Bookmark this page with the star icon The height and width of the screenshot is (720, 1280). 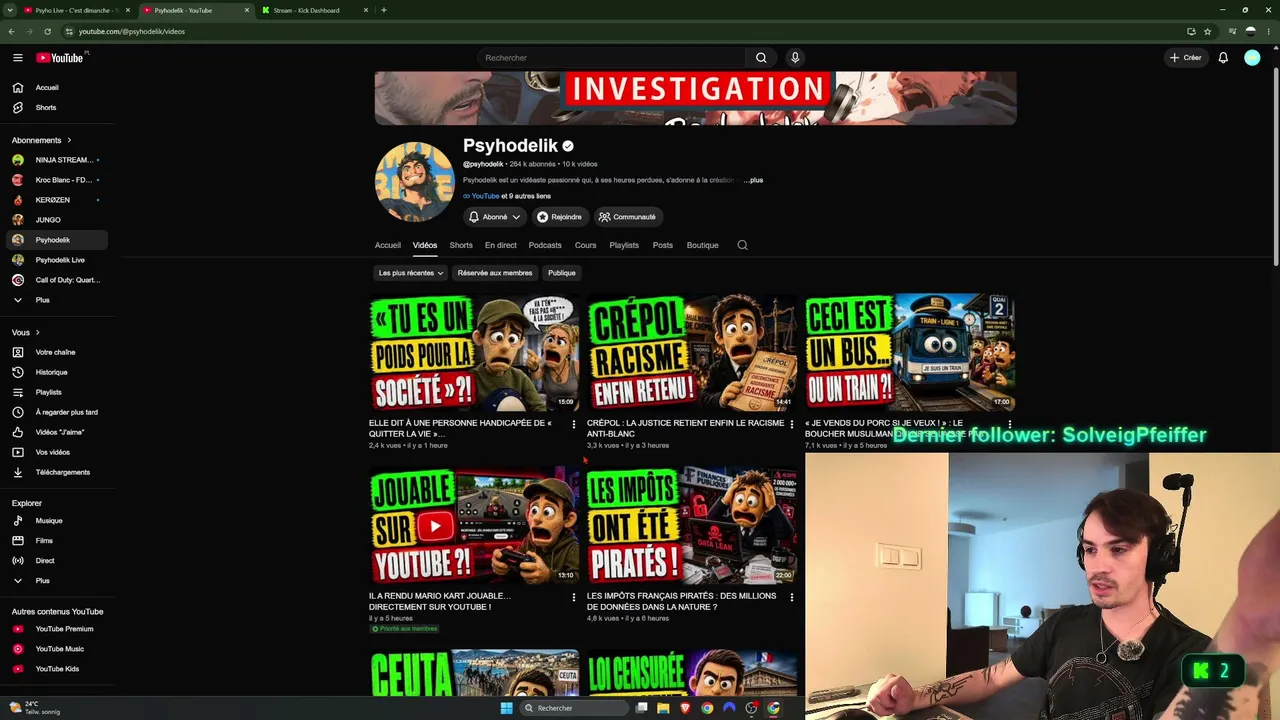pos(1207,31)
